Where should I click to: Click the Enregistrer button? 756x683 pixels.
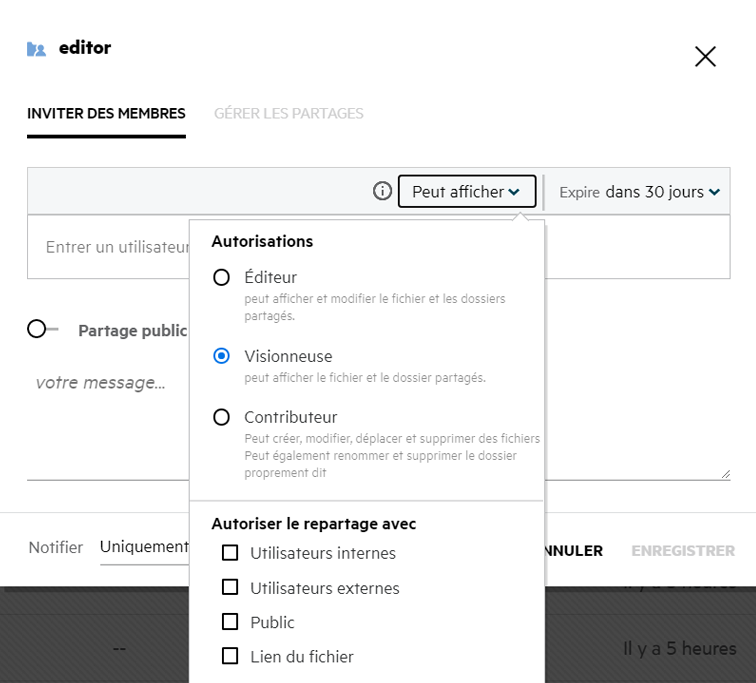(682, 551)
